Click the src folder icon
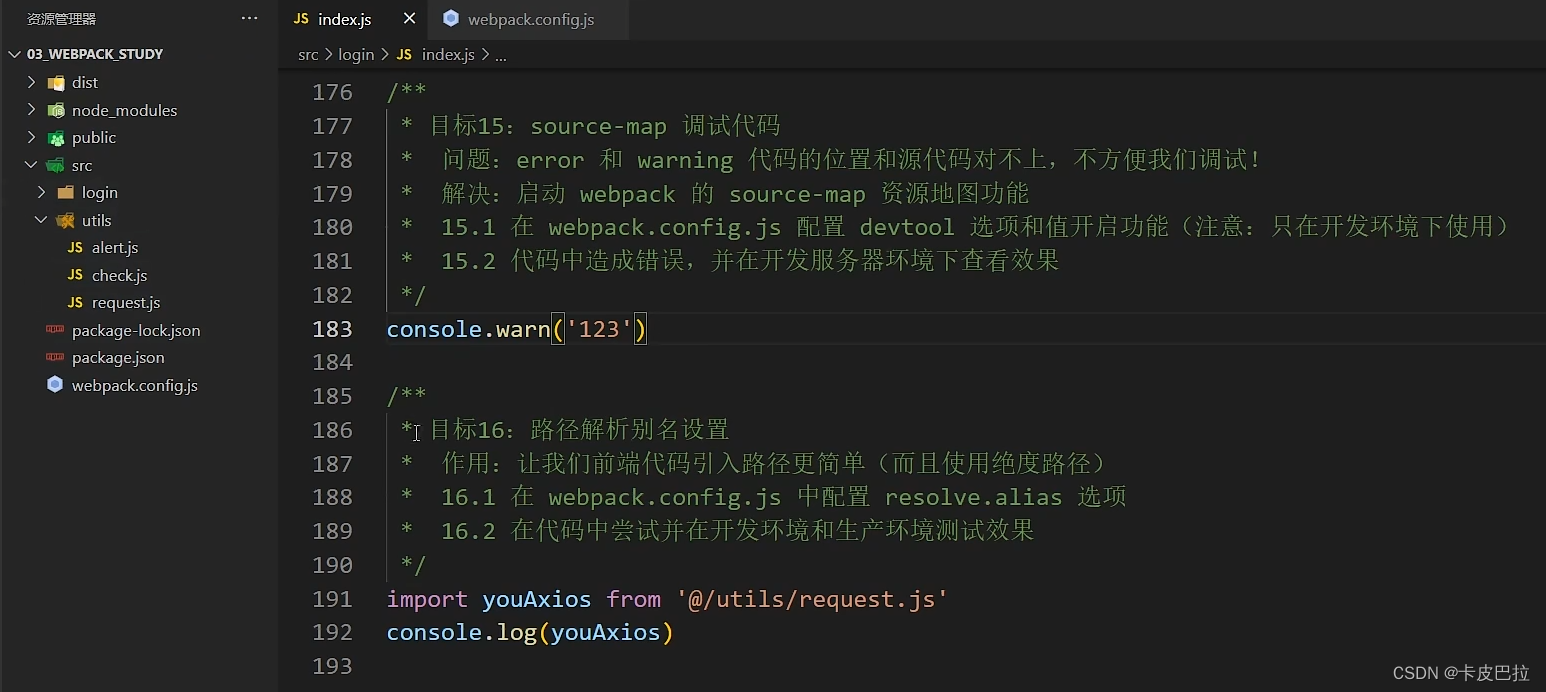This screenshot has width=1546, height=692. (x=56, y=165)
